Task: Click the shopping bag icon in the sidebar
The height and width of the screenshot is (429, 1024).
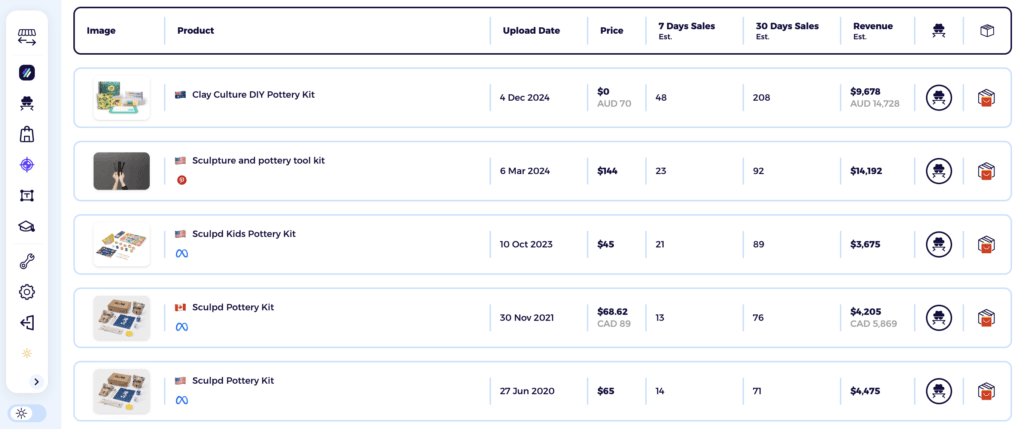Action: click(27, 134)
